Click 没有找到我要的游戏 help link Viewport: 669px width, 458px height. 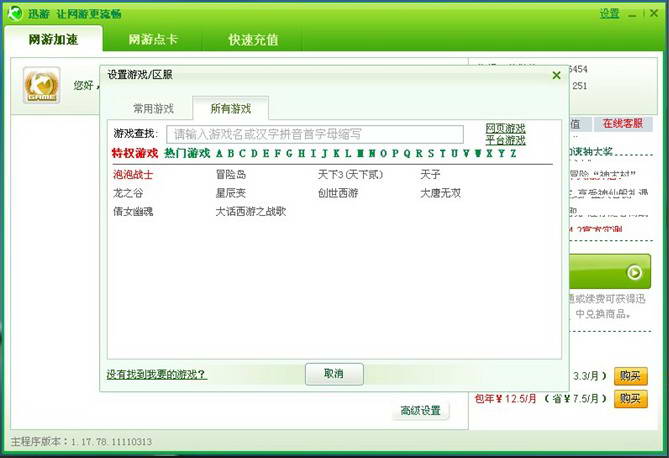(156, 374)
